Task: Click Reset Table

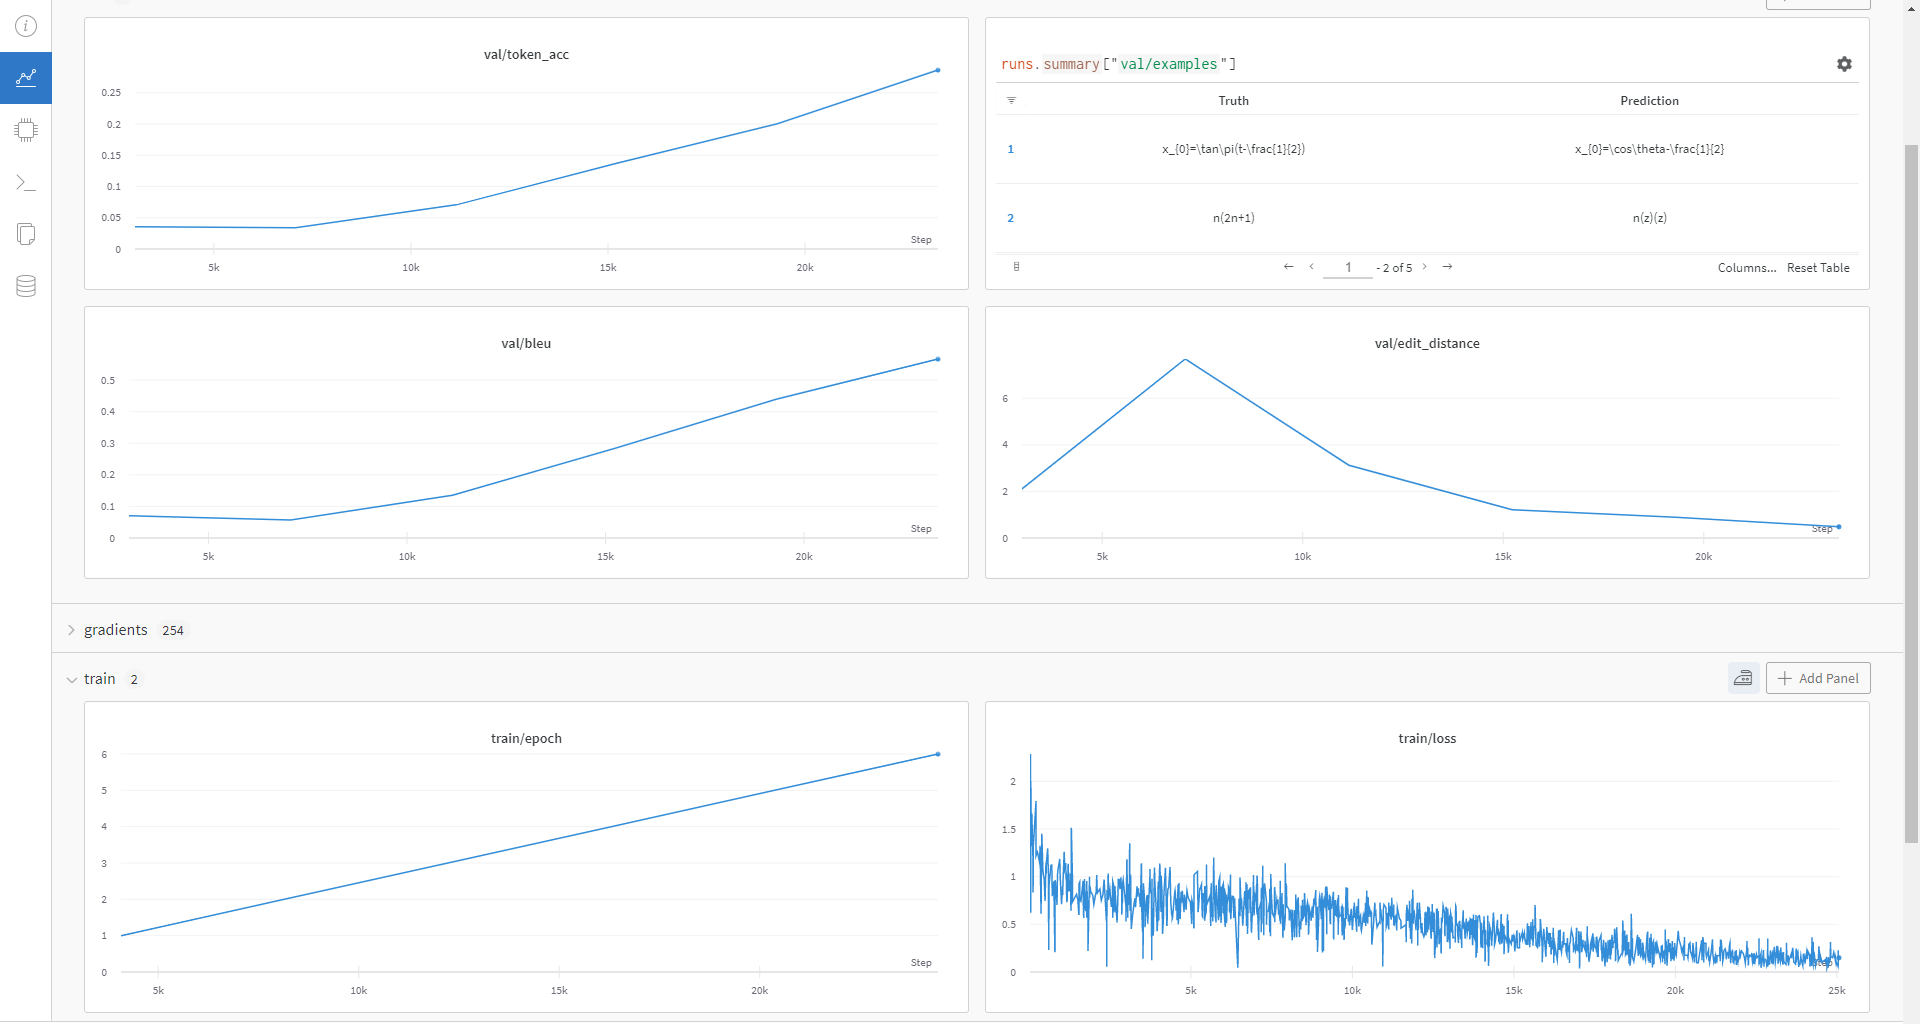Action: 1818,267
